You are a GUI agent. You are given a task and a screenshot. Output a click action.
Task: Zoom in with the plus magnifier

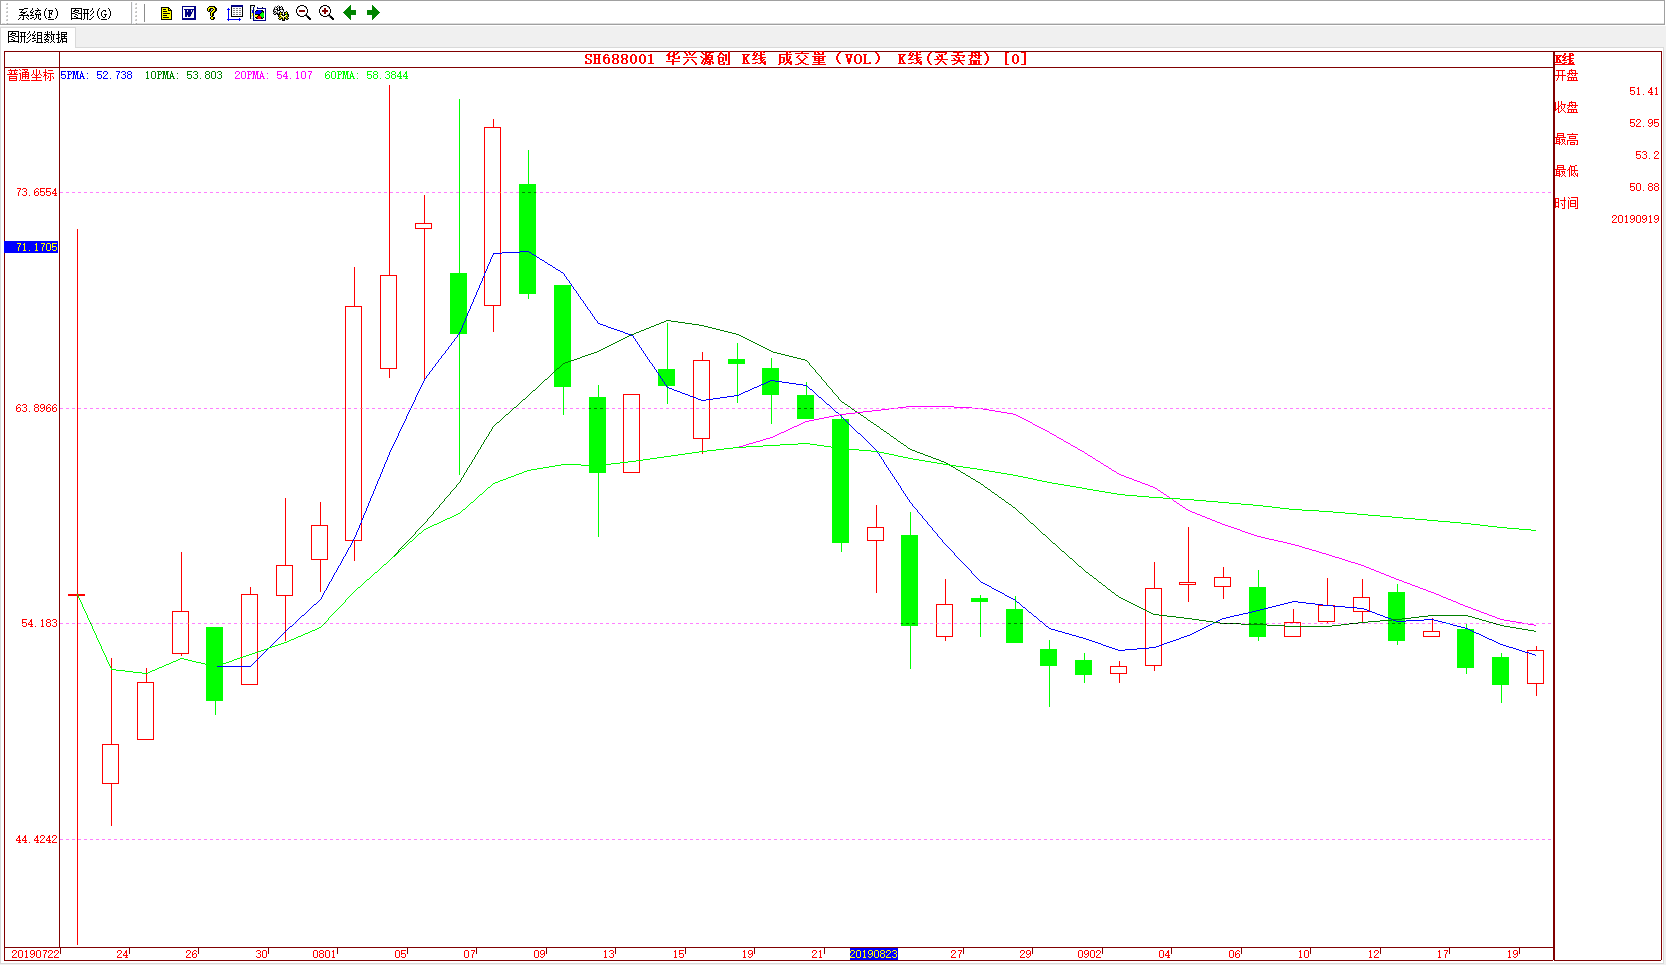click(x=326, y=13)
